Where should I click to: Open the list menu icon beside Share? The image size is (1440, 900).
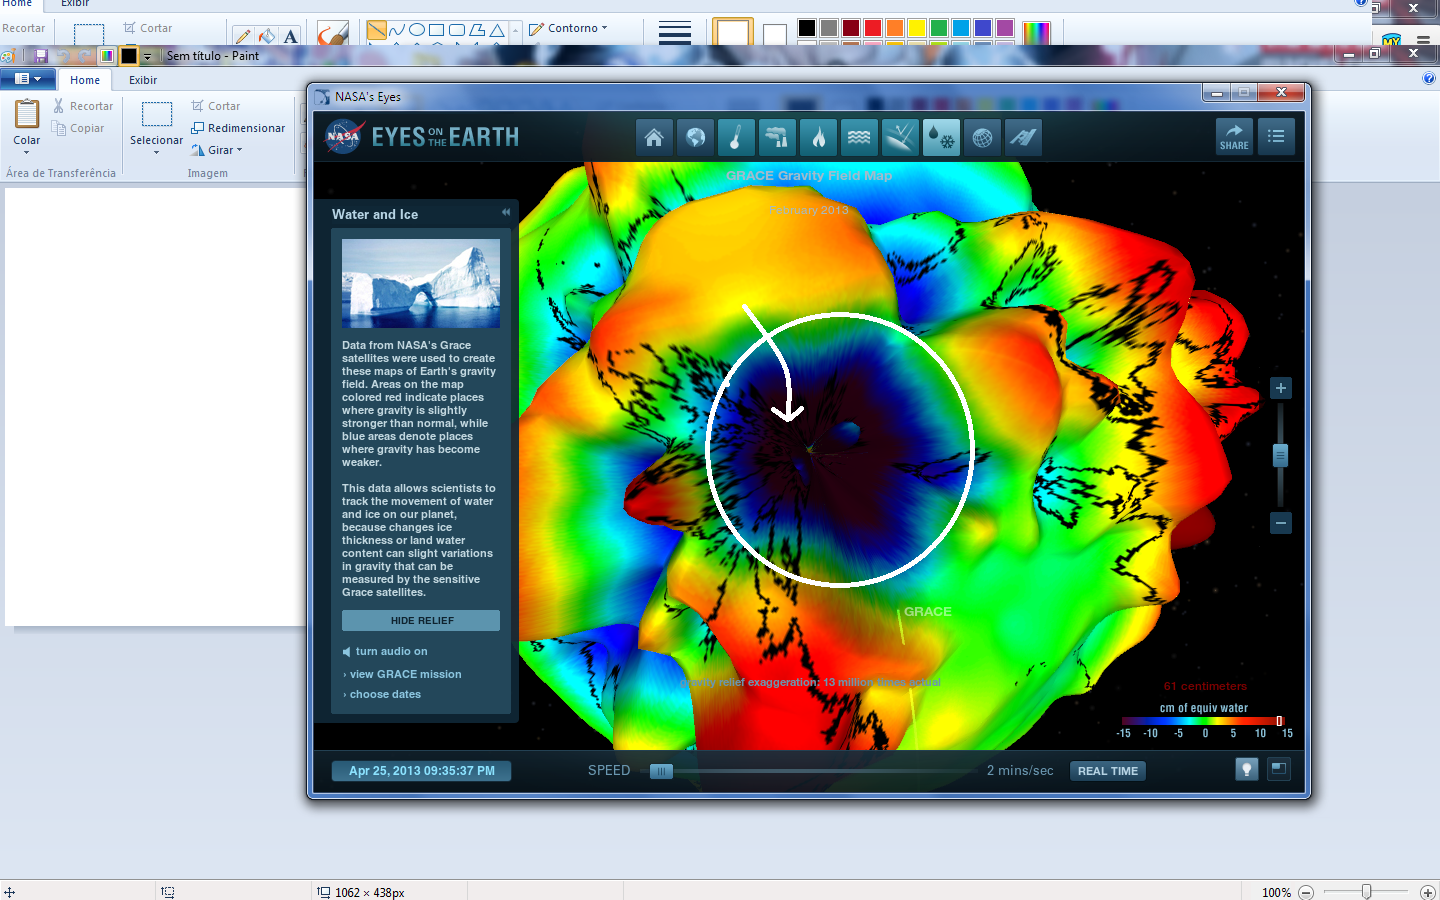tap(1276, 137)
